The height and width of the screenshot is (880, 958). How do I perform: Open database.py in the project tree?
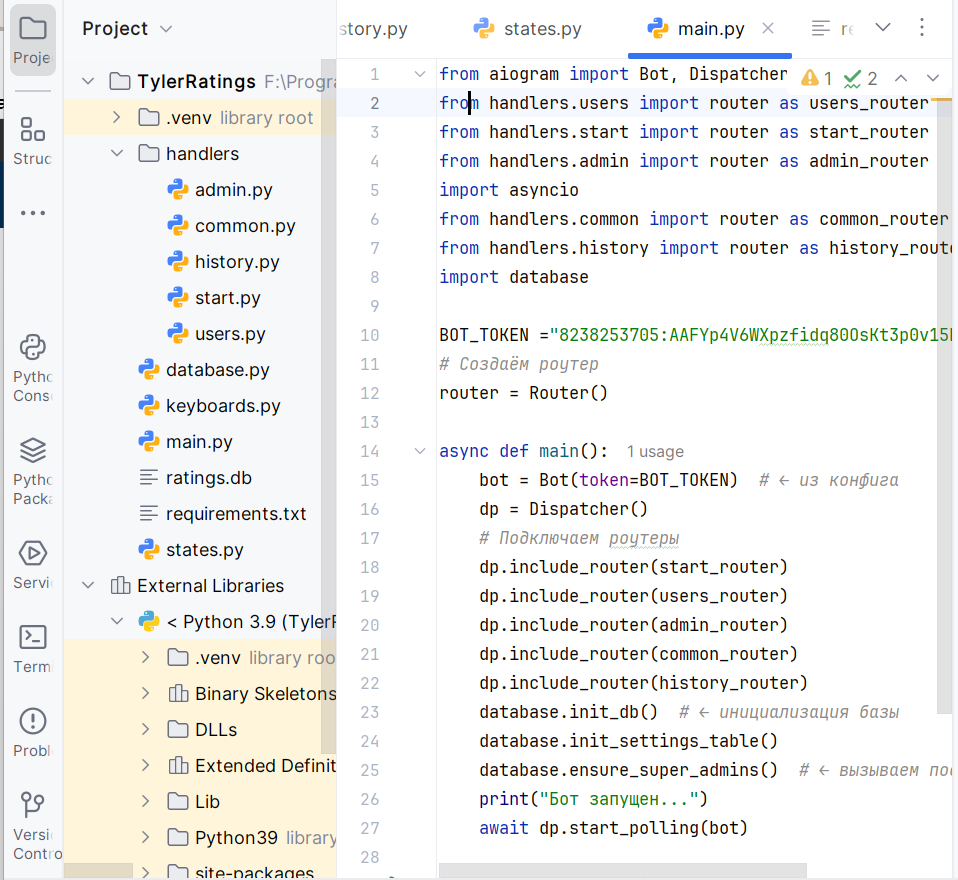[203, 370]
